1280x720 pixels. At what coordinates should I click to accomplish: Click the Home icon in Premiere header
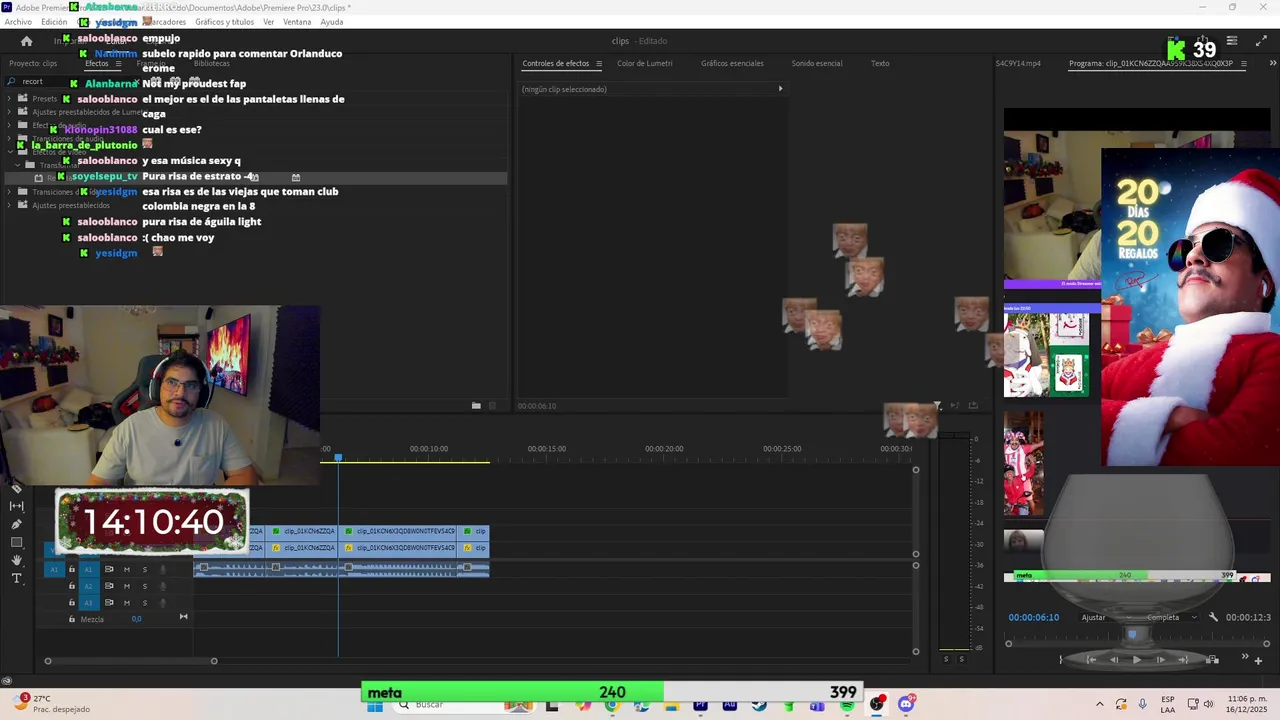(26, 41)
